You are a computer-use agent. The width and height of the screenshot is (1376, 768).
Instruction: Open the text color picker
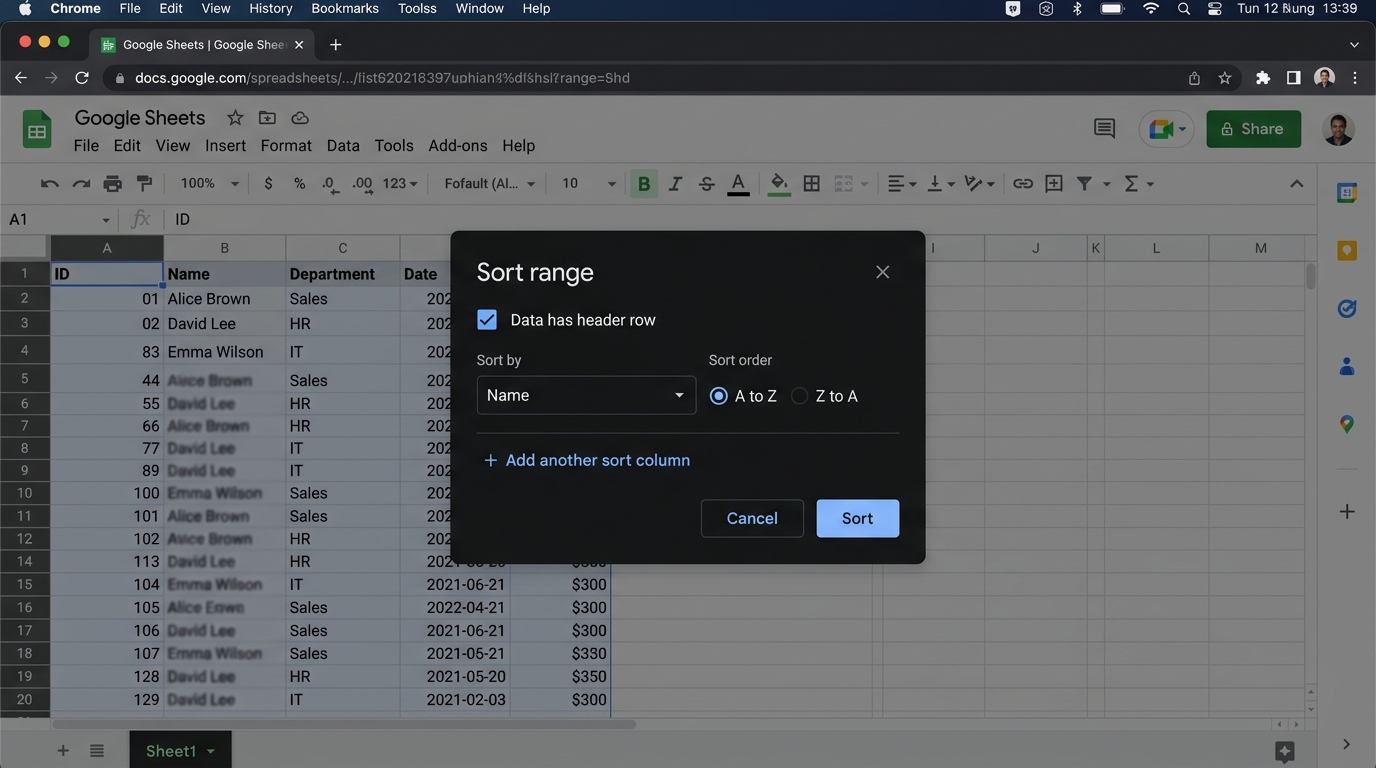738,184
